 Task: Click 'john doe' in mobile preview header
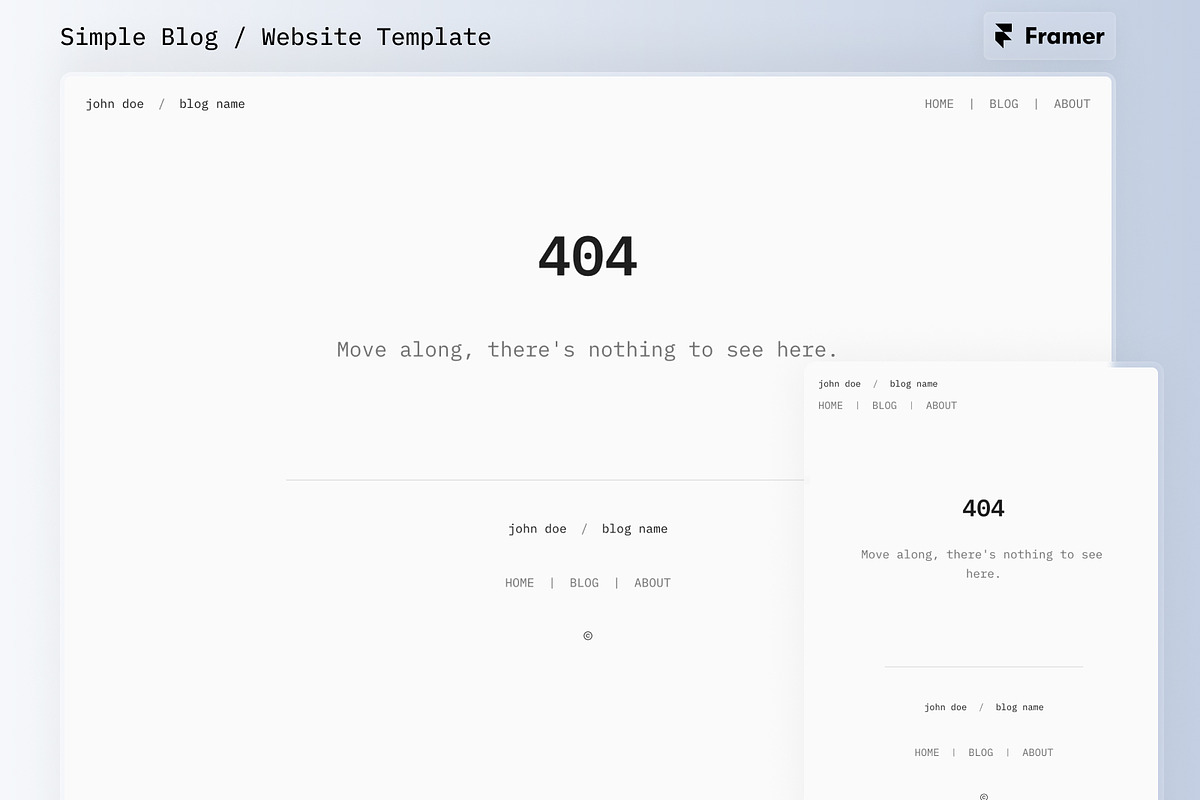pos(839,384)
